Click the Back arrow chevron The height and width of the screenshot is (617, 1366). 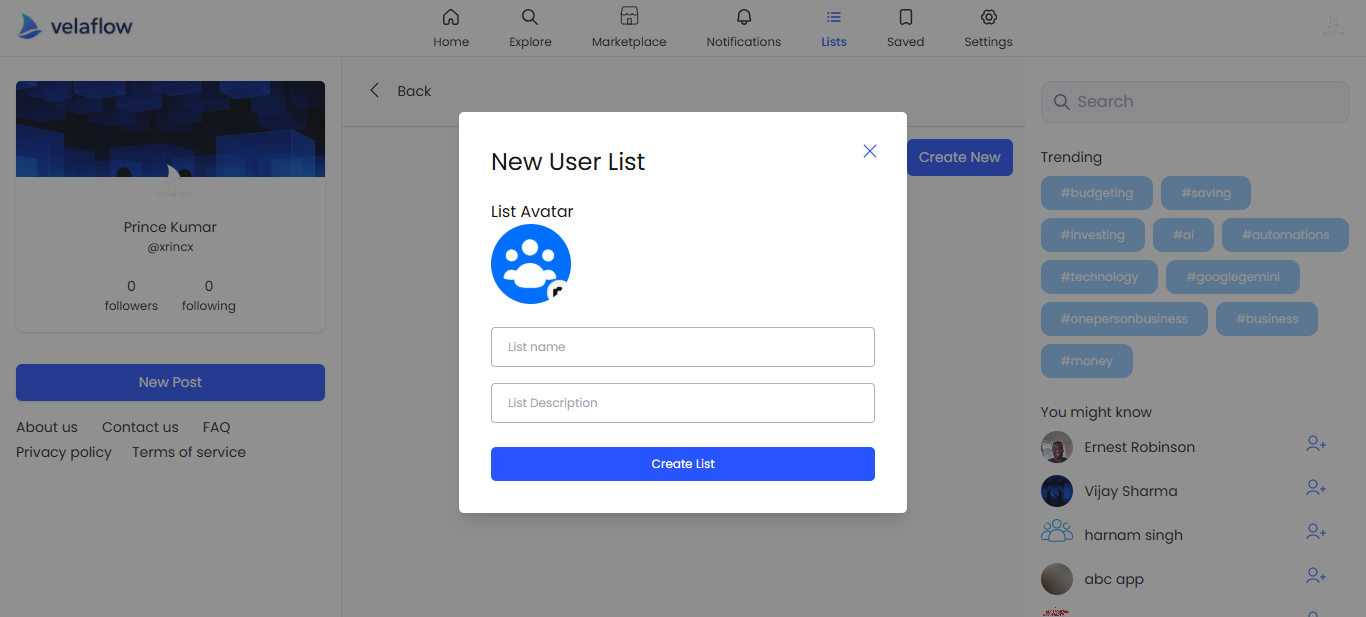click(x=375, y=91)
